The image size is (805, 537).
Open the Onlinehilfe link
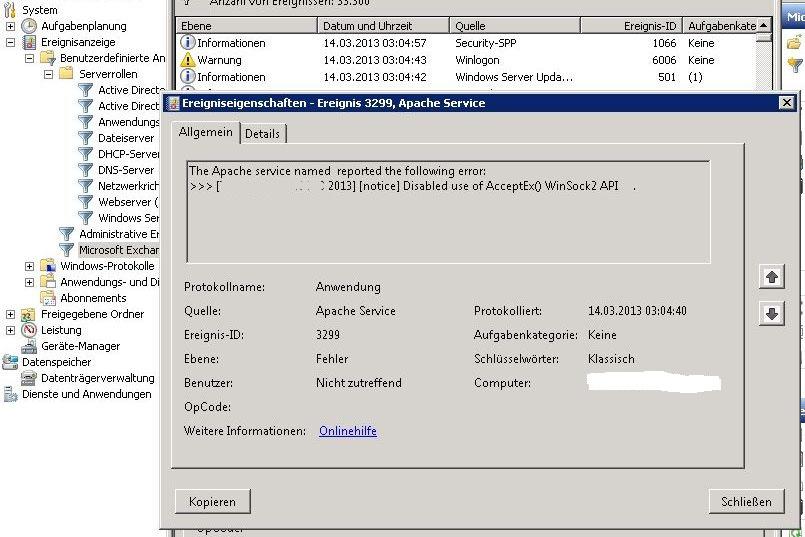(x=348, y=431)
